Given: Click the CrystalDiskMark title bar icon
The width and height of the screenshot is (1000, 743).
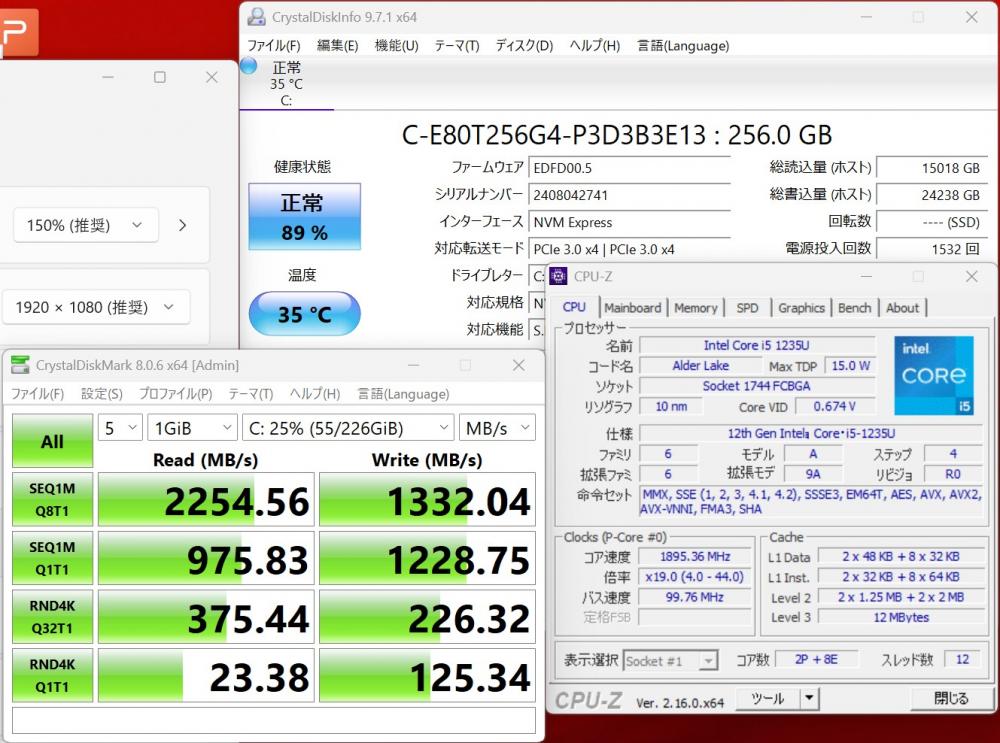Looking at the screenshot, I should pos(20,365).
